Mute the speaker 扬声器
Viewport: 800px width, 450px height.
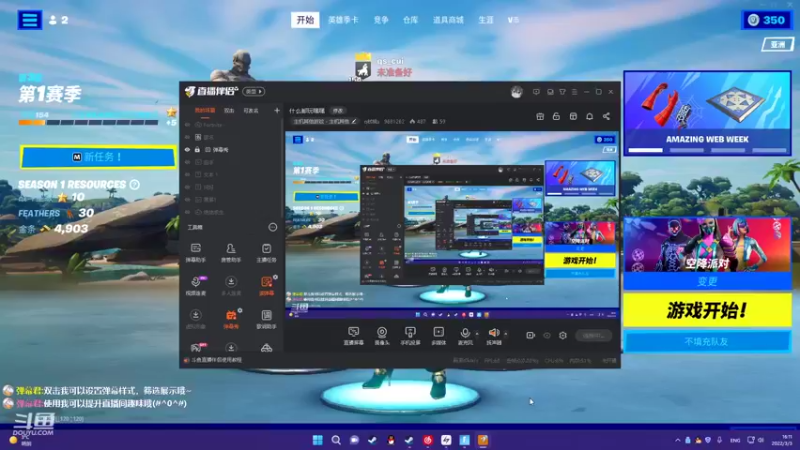tap(493, 336)
